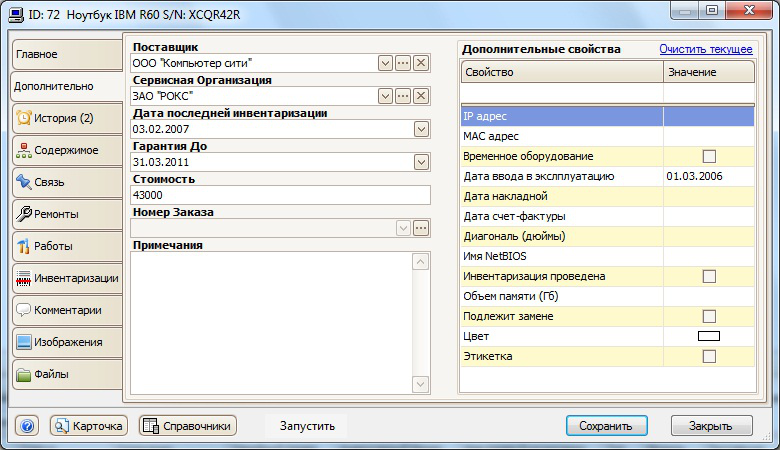Screen dimensions: 780x450
Task: Open supplier lookup with ellipsis button
Action: point(403,63)
